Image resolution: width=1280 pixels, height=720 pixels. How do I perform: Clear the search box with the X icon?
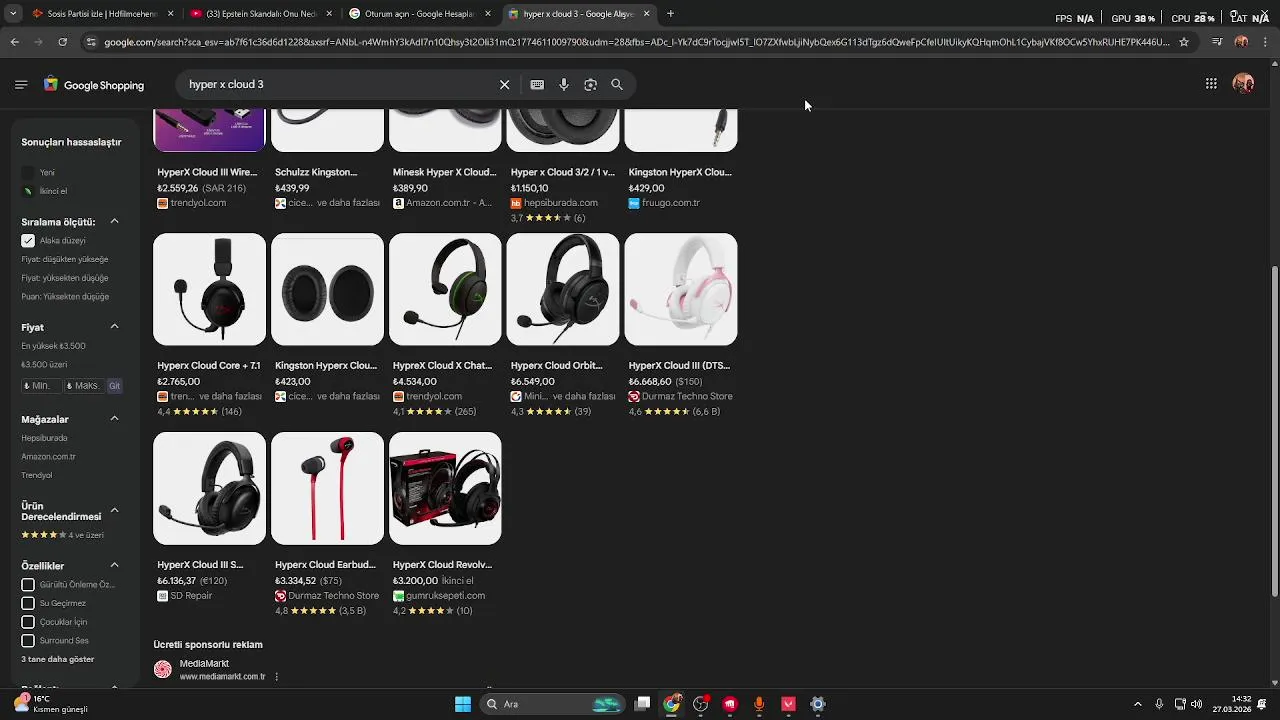pyautogui.click(x=505, y=85)
